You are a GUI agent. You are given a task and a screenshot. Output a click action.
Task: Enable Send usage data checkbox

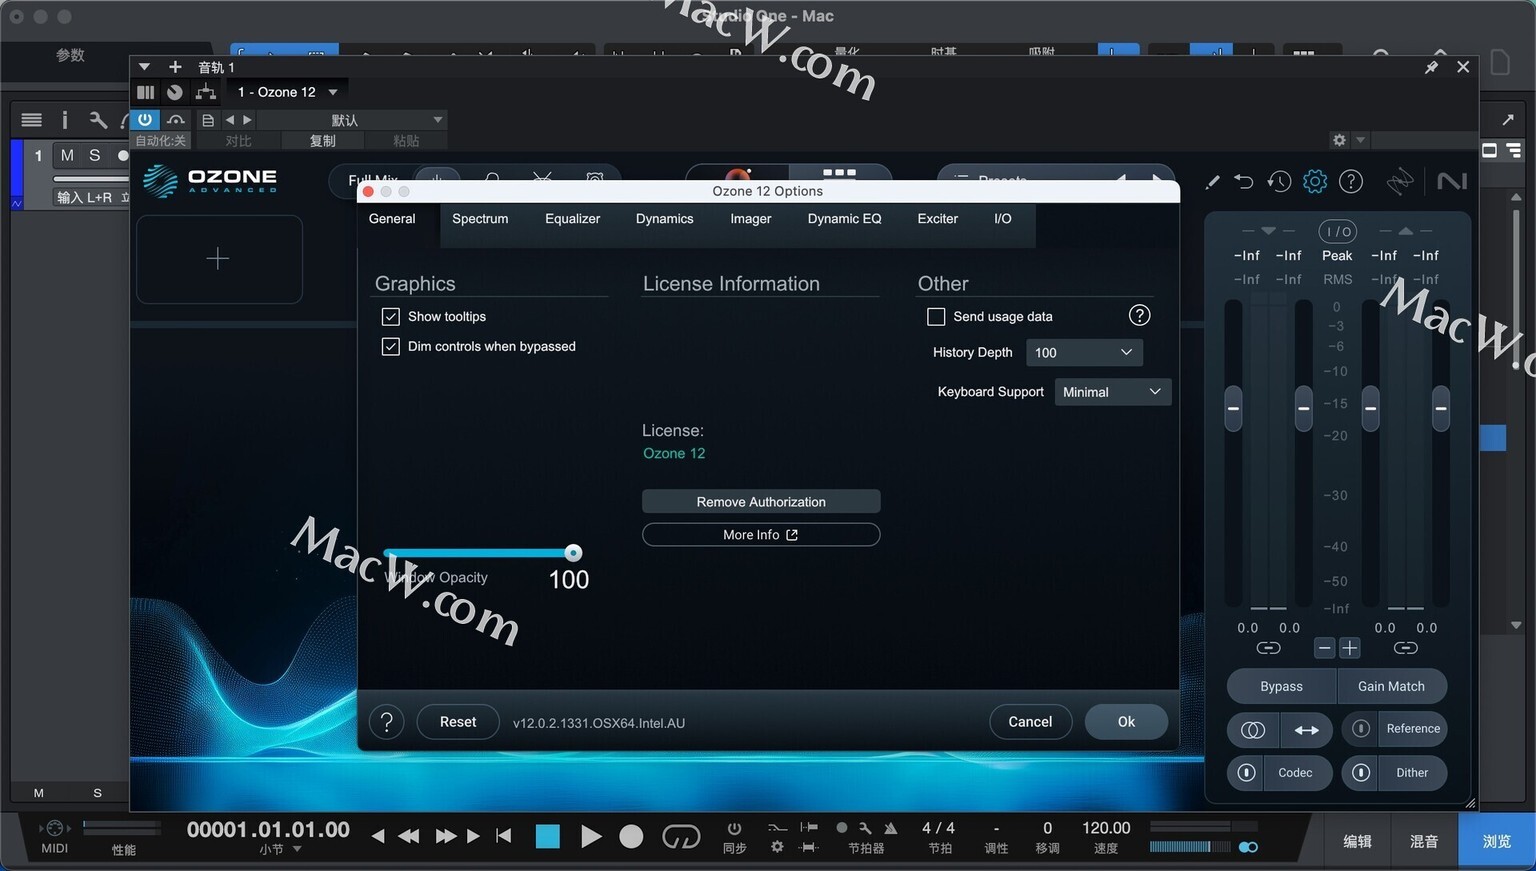[x=936, y=317]
